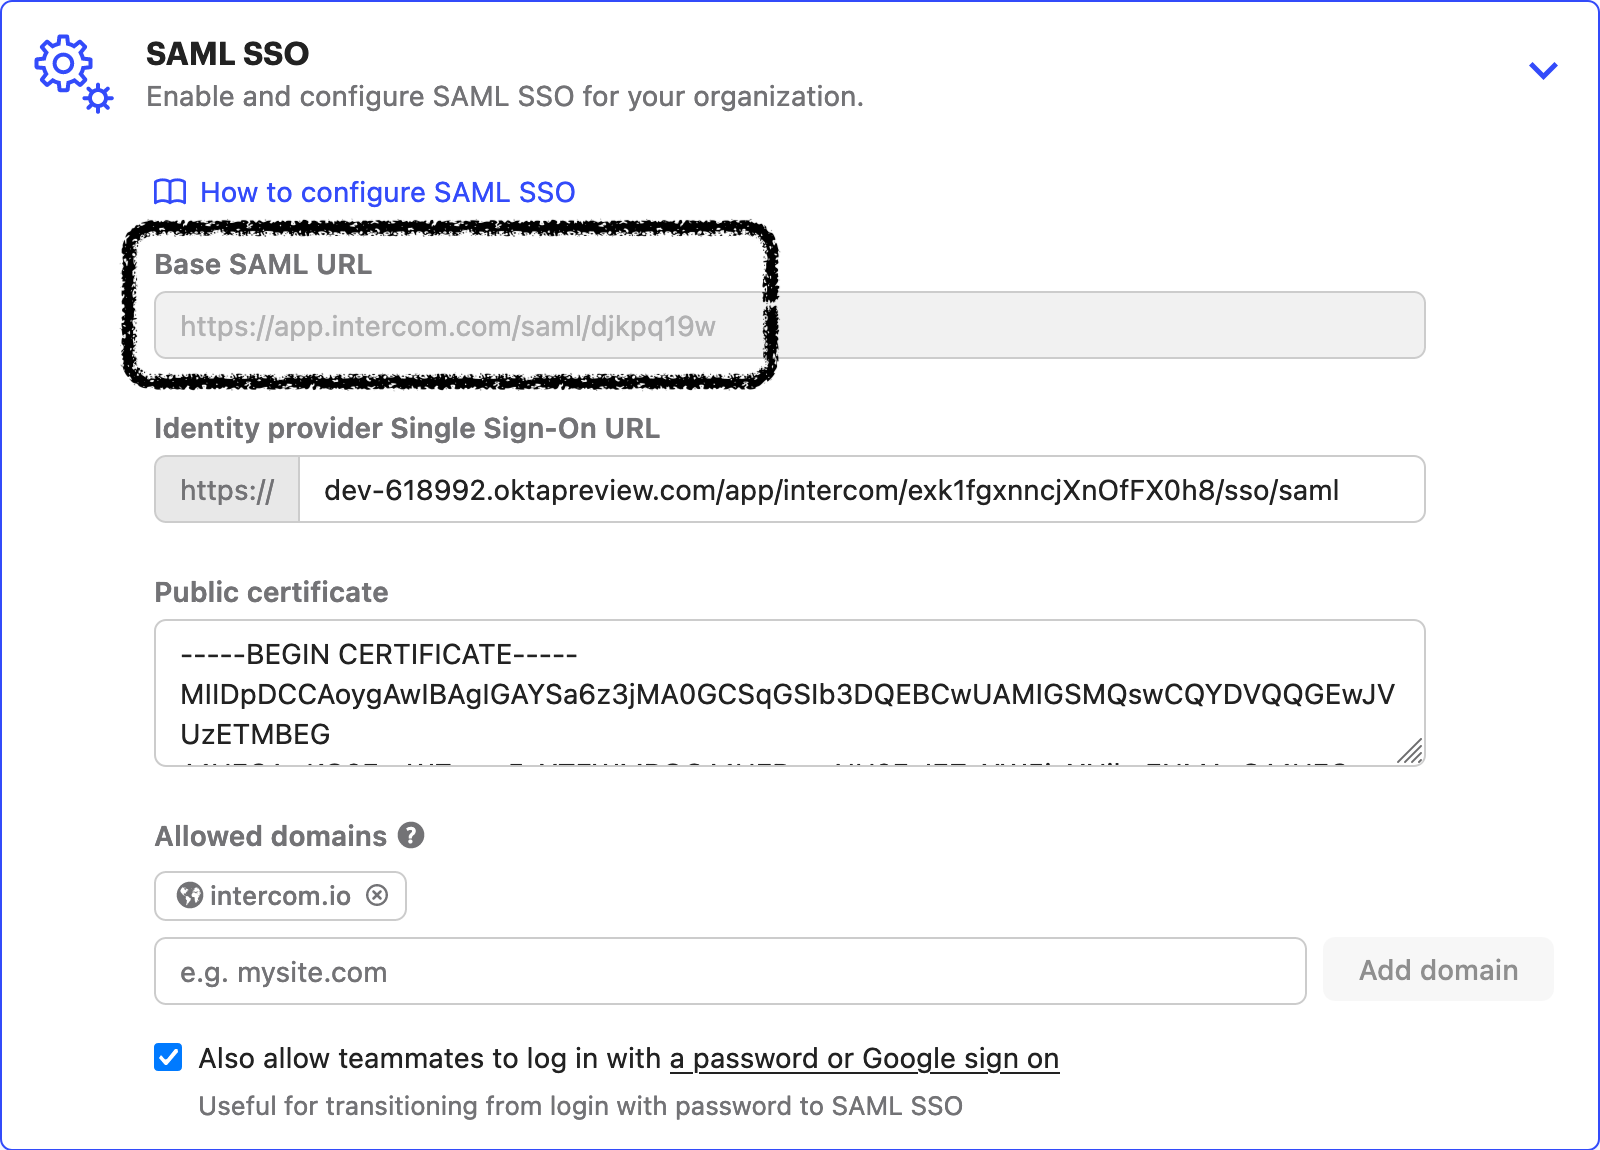
Task: Click the SAML SSO gears icon
Action: coord(74,74)
